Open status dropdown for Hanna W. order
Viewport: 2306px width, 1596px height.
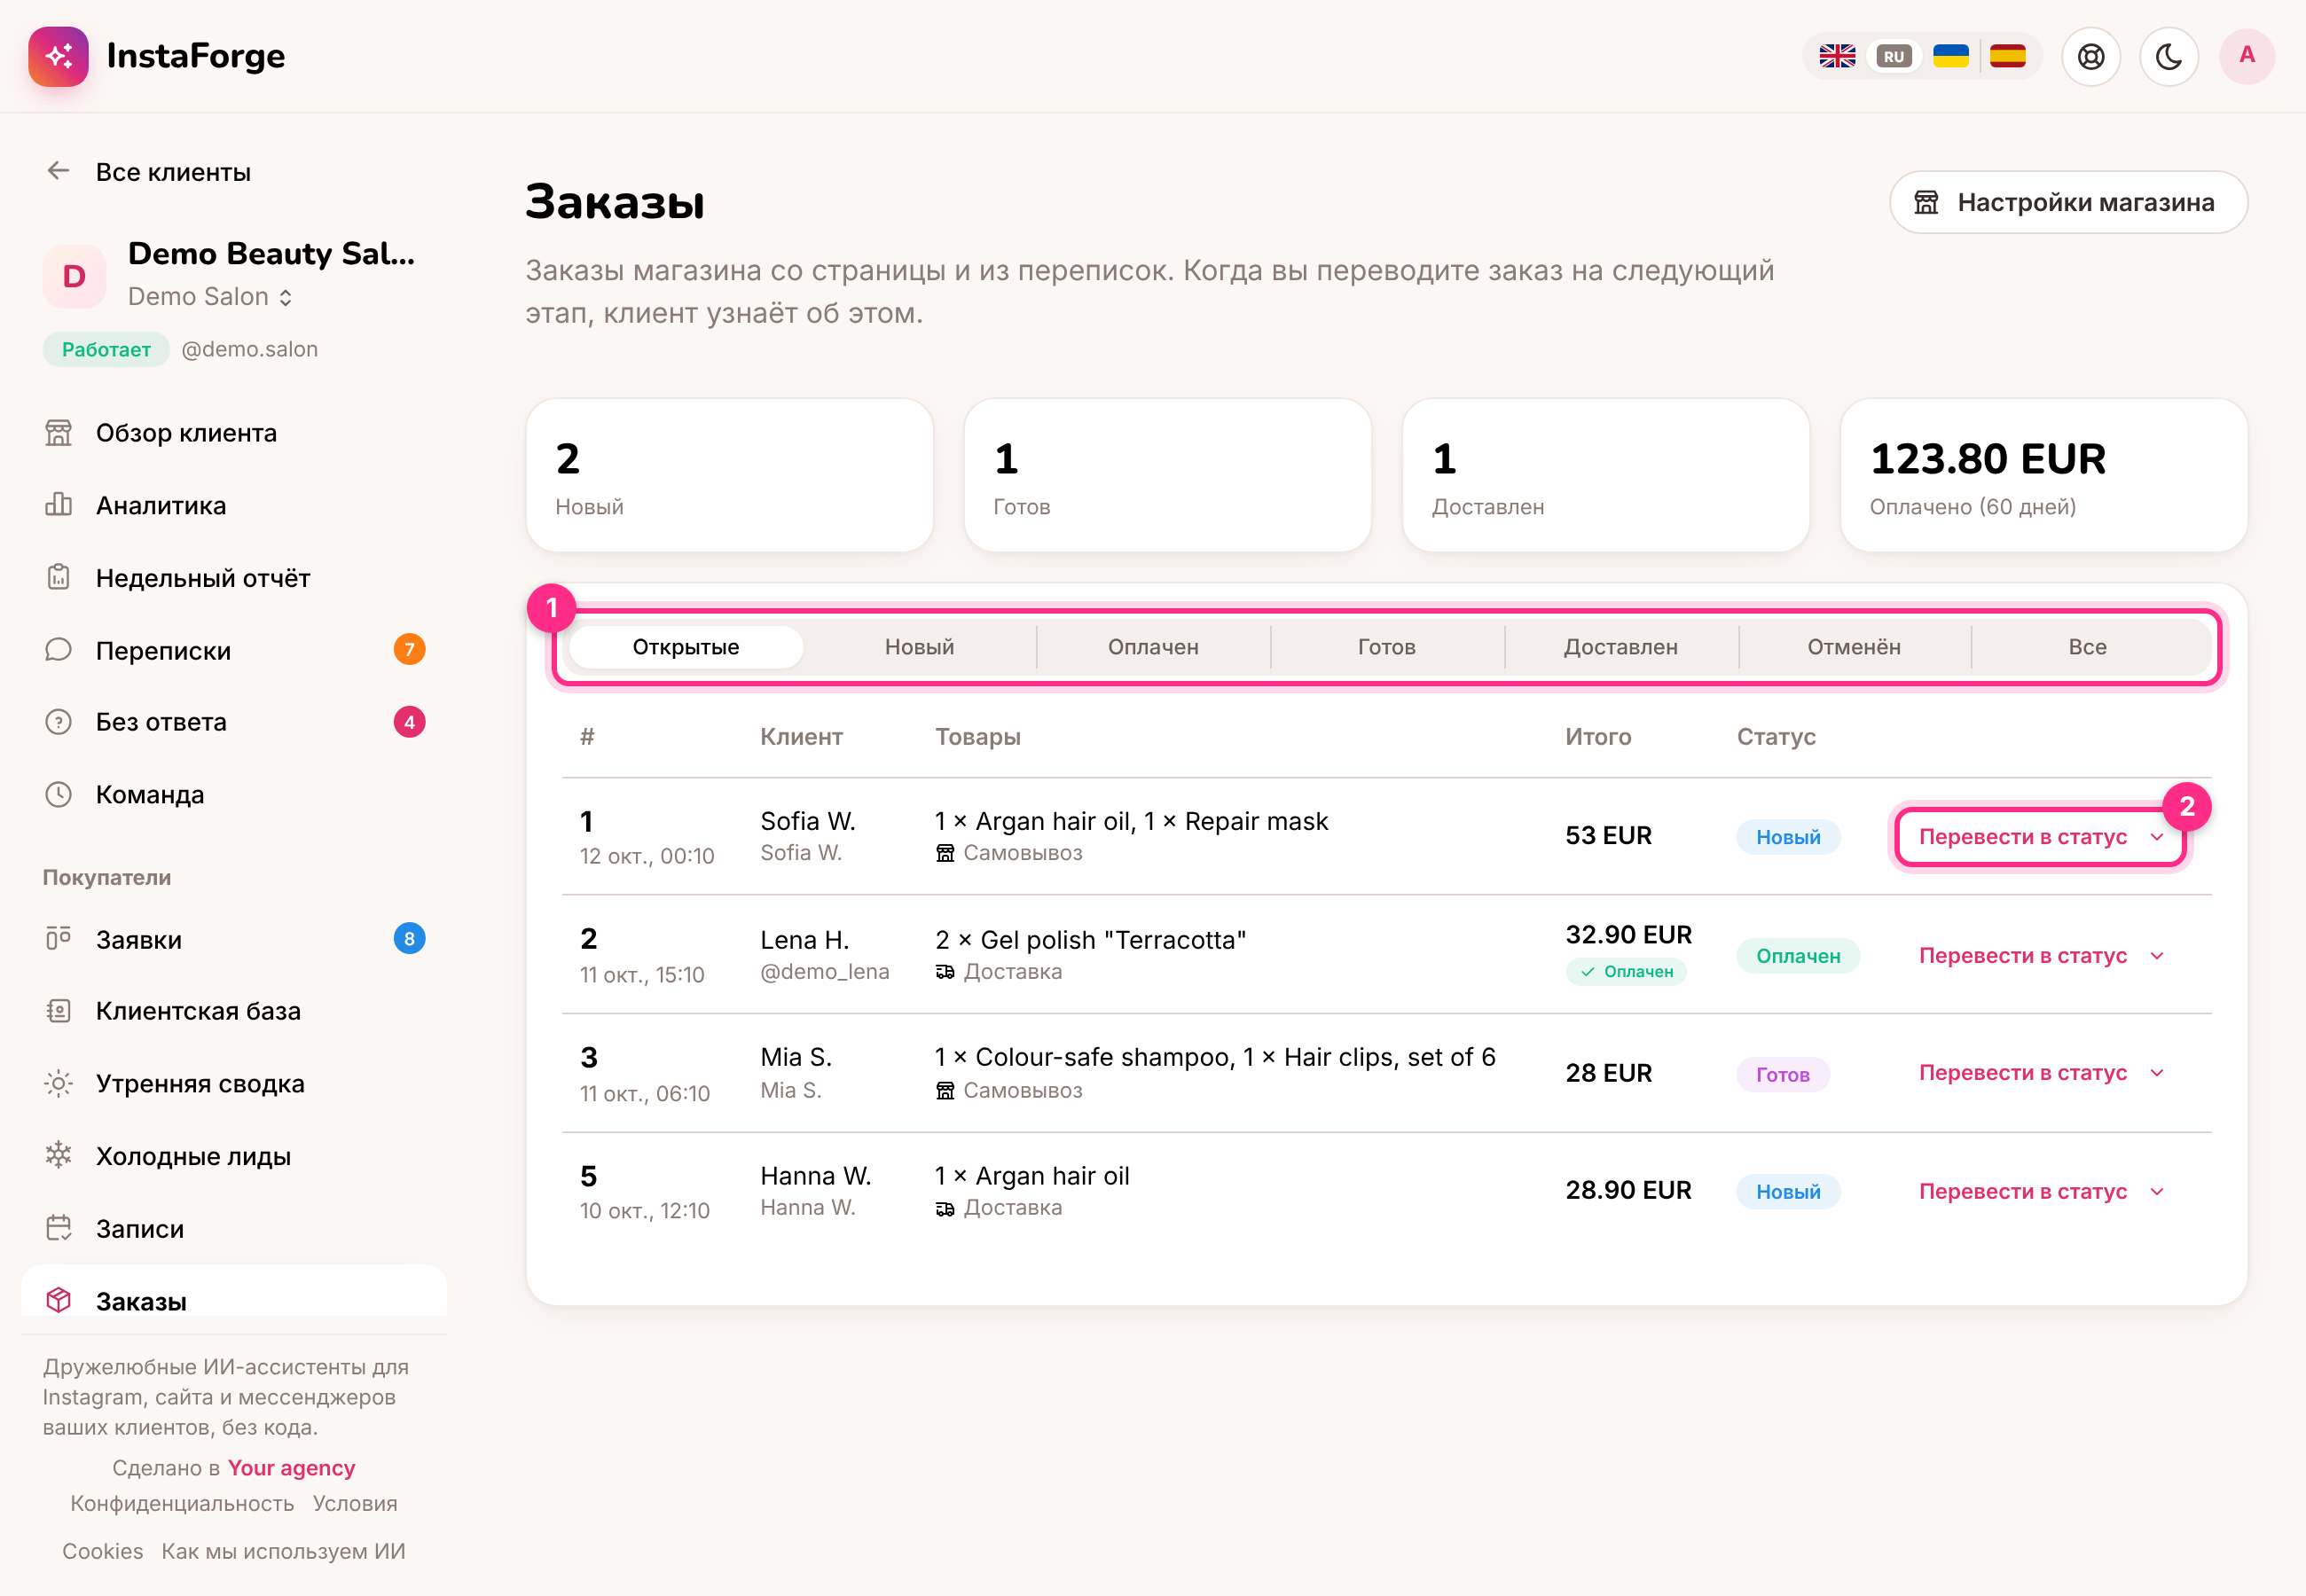click(2041, 1192)
